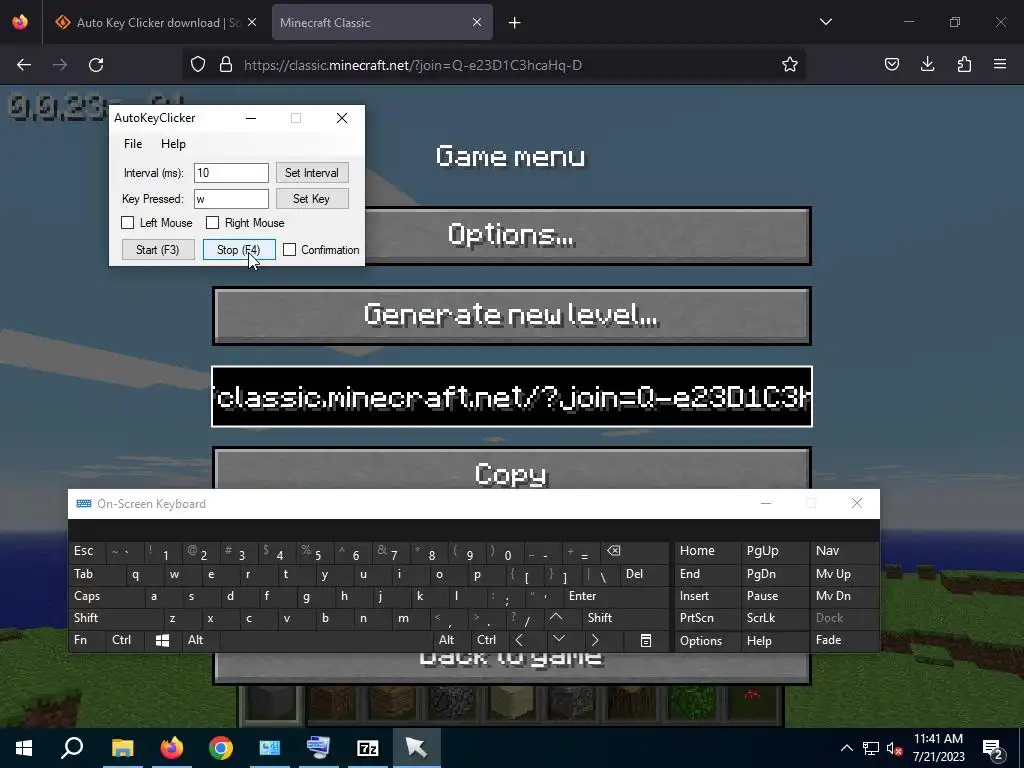Click the muted volume tray icon
This screenshot has width=1024, height=768.
point(894,748)
